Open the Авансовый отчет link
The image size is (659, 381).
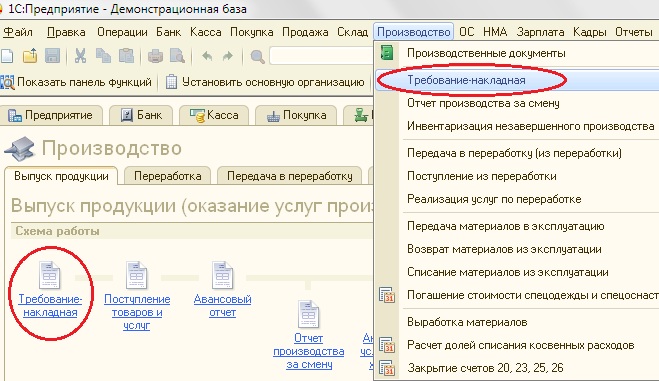coord(222,305)
